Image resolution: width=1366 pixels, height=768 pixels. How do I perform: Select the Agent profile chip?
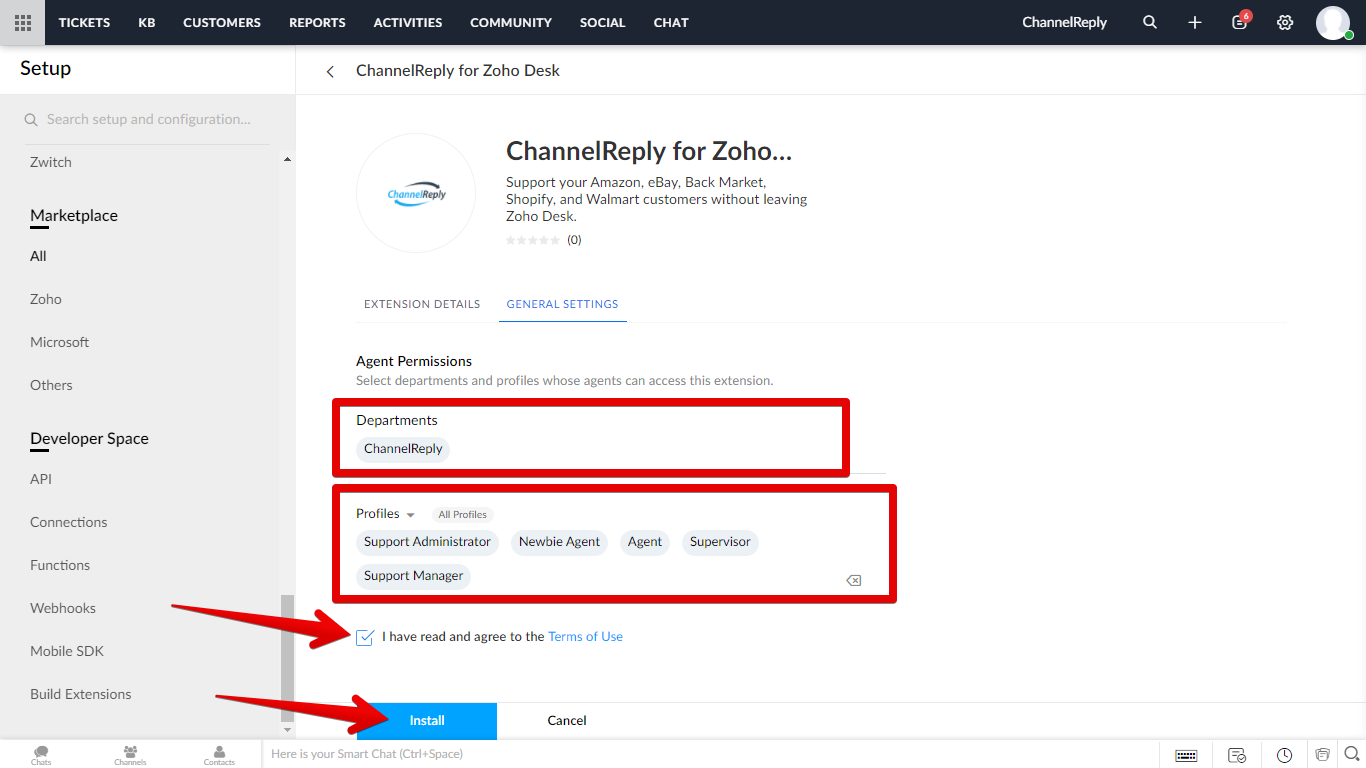point(645,542)
